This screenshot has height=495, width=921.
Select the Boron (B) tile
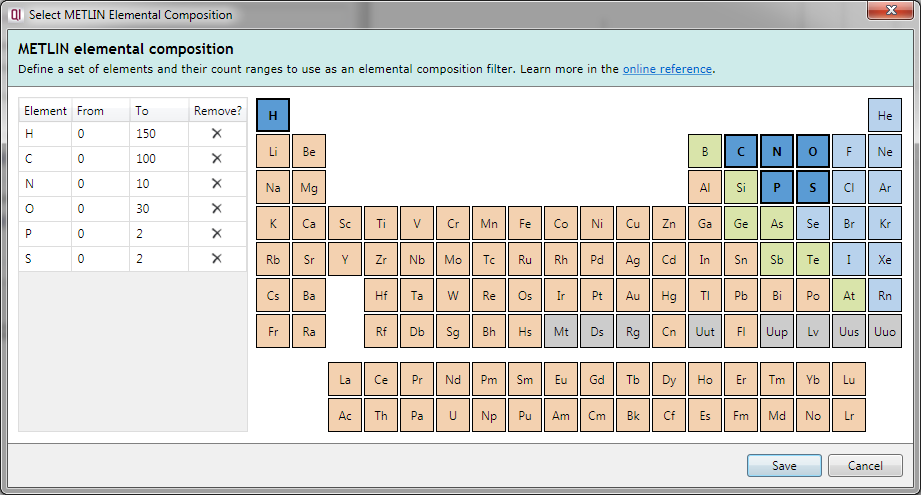click(705, 151)
